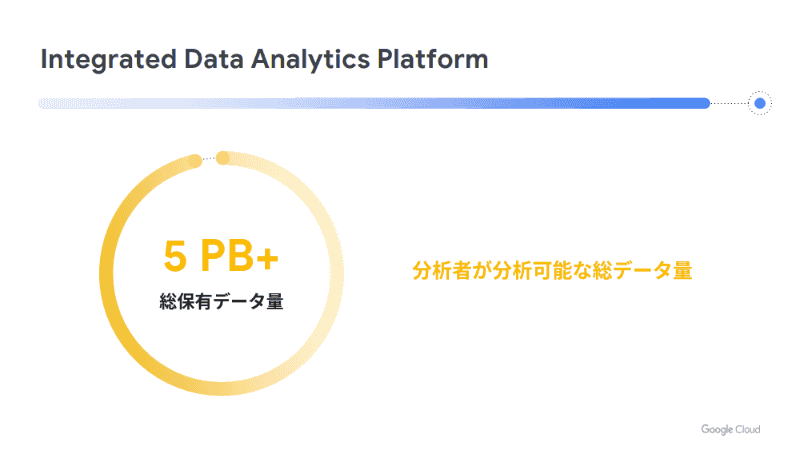Click the faded left end of progress bar
800x450 pixels.
click(x=50, y=103)
